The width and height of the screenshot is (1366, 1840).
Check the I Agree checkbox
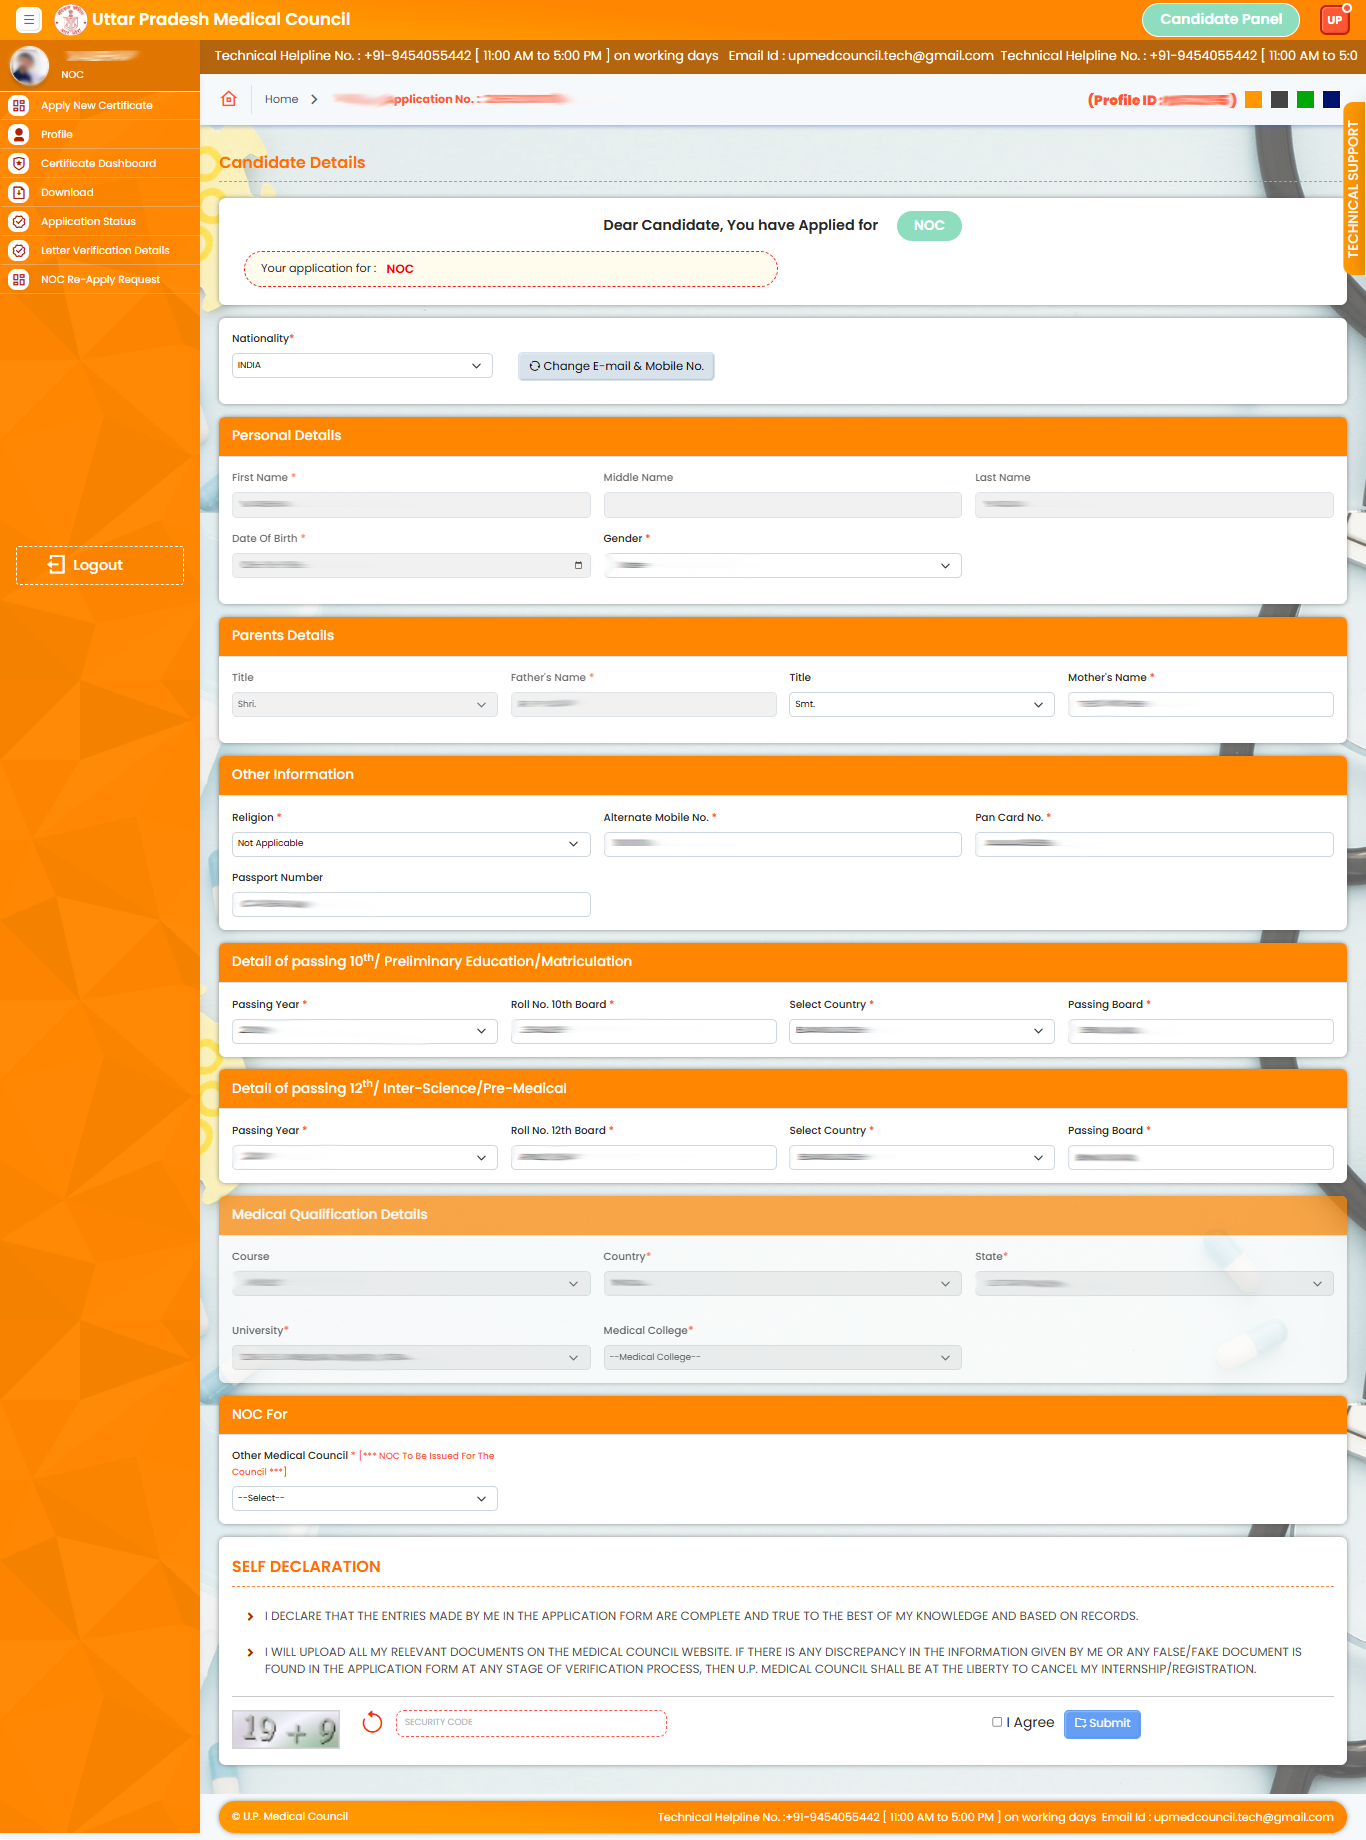tap(997, 1722)
